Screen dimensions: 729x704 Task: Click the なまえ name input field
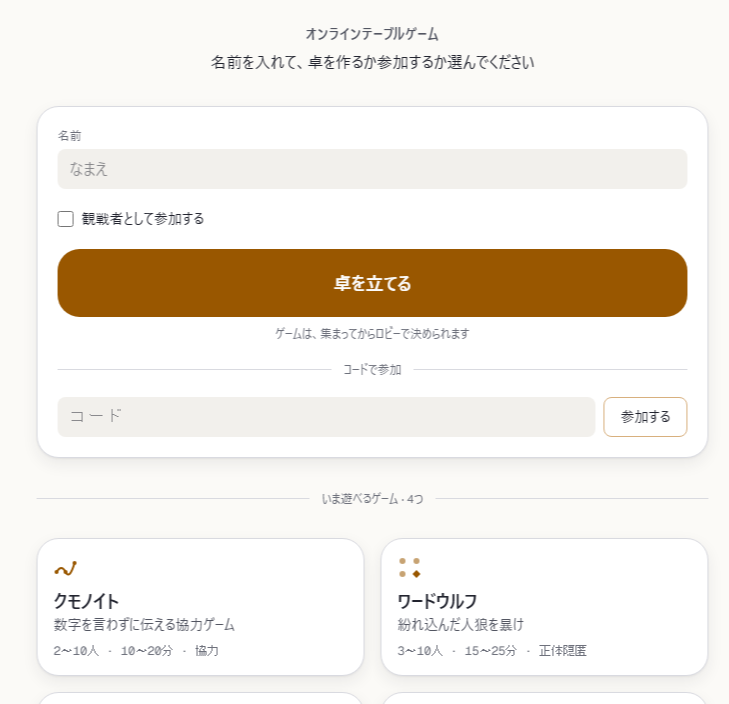[x=372, y=169]
